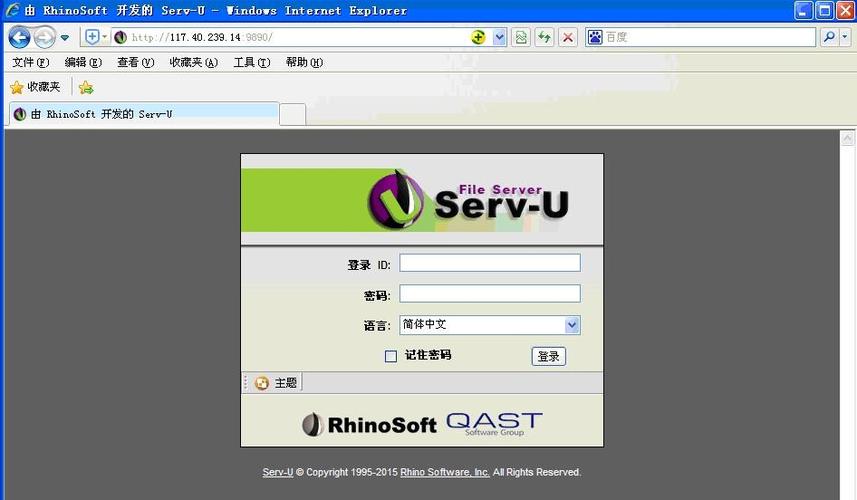Open the Rhino Software, Inc. link
857x500 pixels.
pos(444,472)
